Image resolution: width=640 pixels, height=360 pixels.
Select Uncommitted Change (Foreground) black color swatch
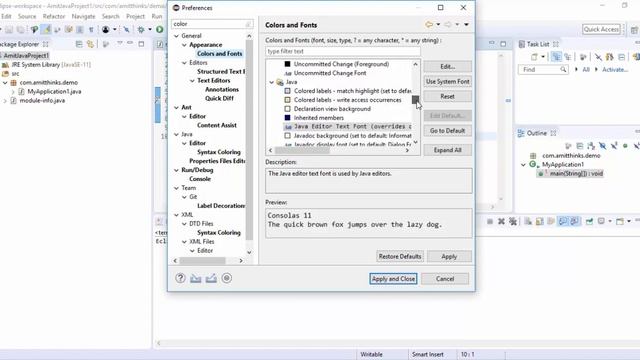pos(287,64)
